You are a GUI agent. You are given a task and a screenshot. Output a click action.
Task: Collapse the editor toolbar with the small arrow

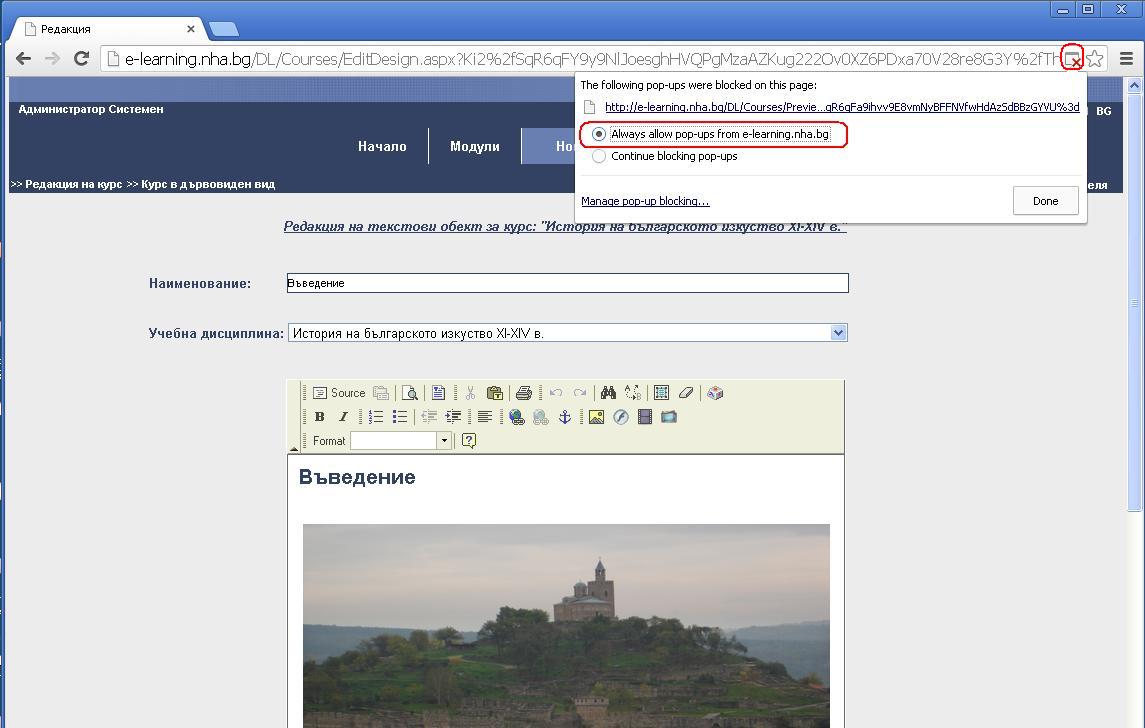click(x=294, y=448)
